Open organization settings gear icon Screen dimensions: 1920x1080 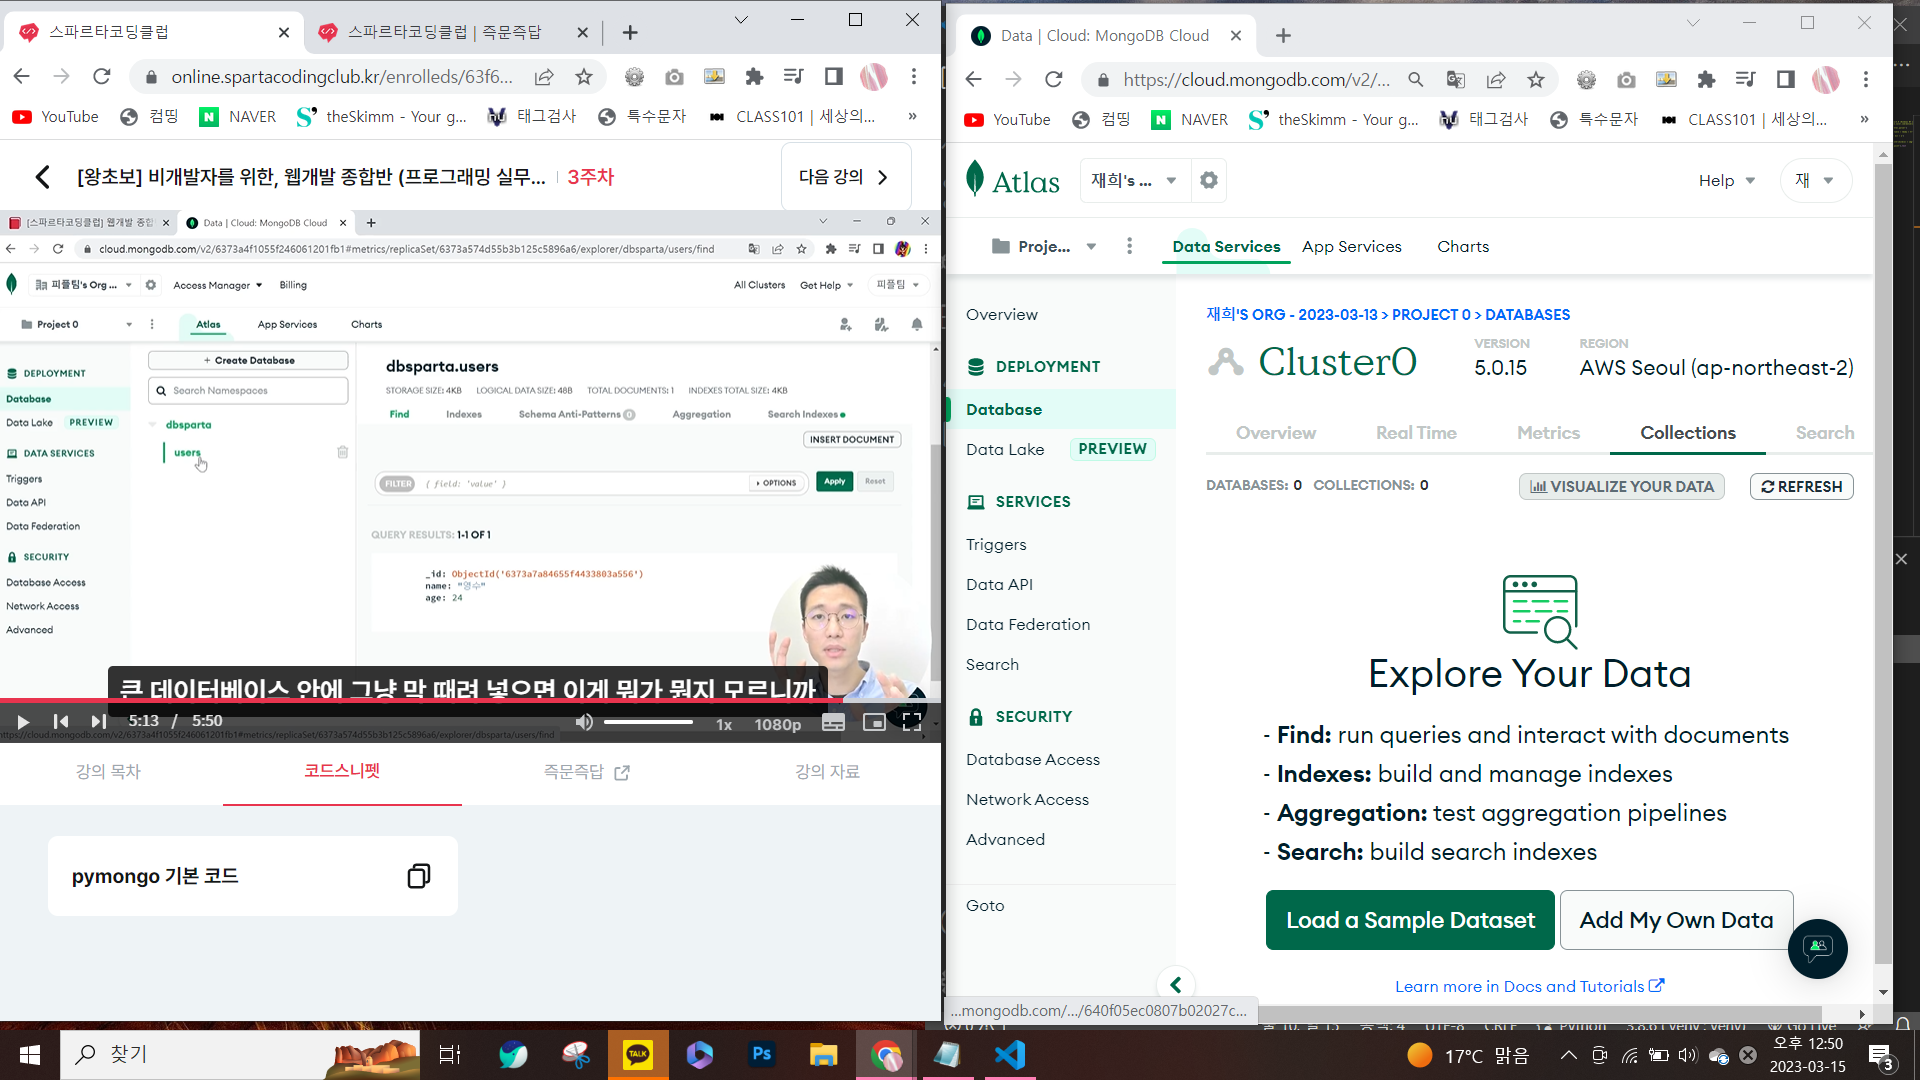1209,180
